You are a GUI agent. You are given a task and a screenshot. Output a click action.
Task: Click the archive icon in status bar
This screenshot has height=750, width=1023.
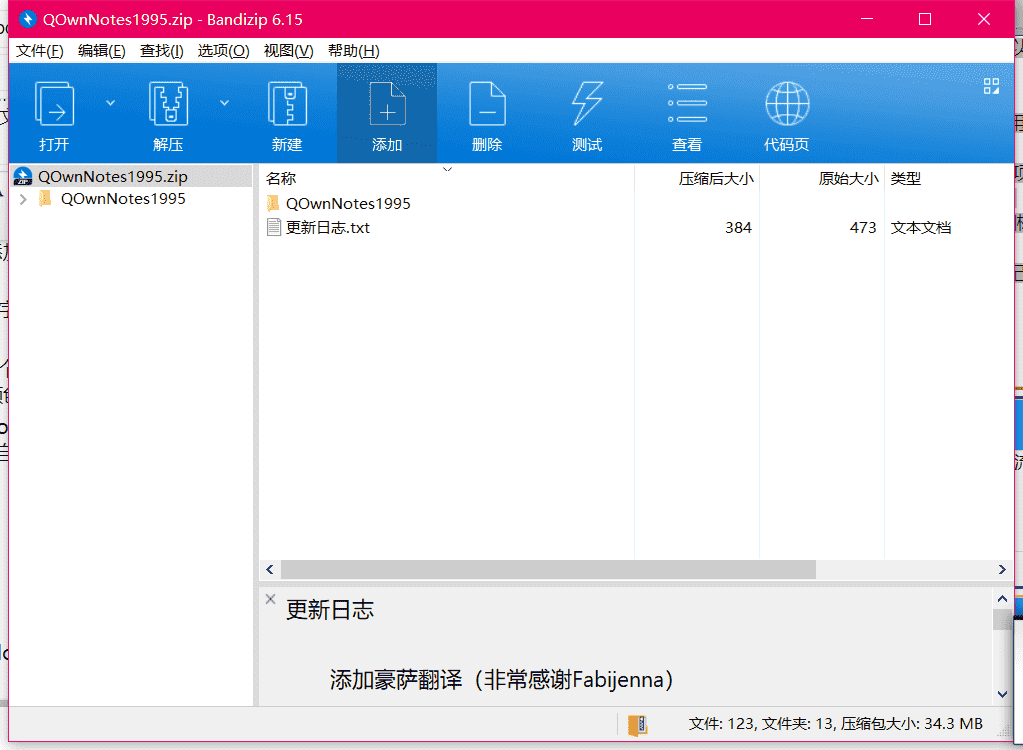[637, 725]
